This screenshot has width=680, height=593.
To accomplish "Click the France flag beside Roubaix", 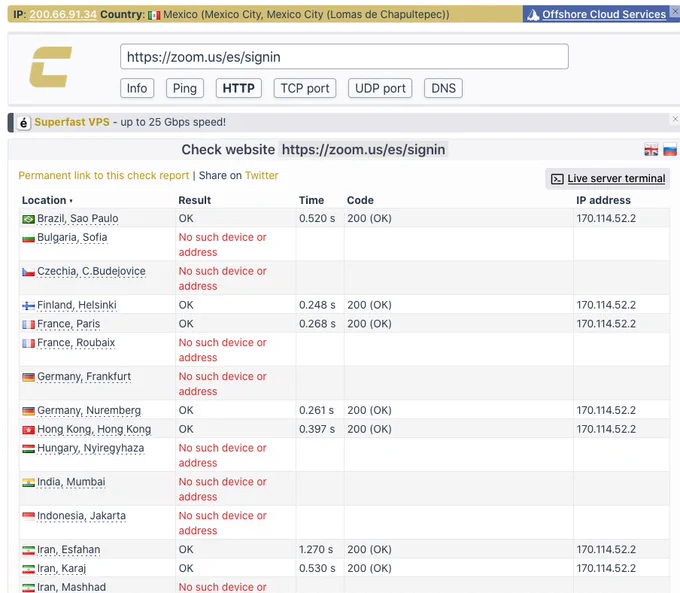I will pos(28,344).
